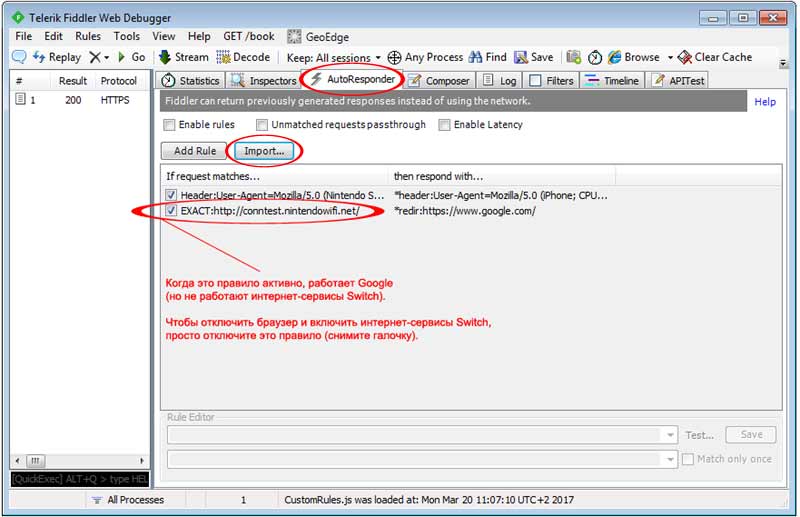Open the View menu

pyautogui.click(x=163, y=36)
